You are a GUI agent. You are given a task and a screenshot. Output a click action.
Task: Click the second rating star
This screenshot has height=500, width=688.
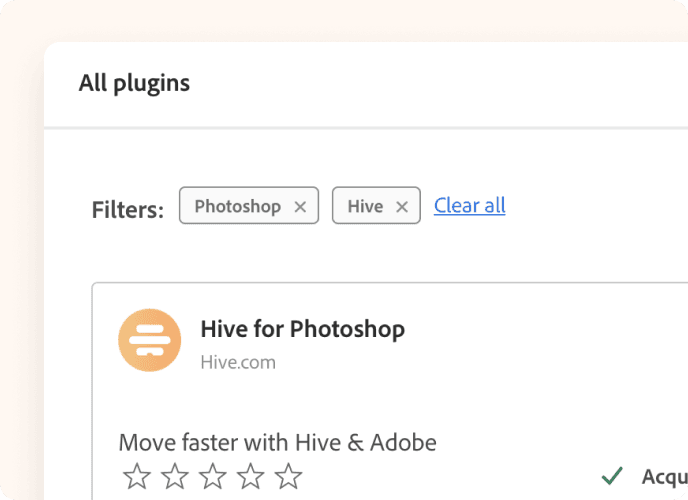tap(175, 476)
